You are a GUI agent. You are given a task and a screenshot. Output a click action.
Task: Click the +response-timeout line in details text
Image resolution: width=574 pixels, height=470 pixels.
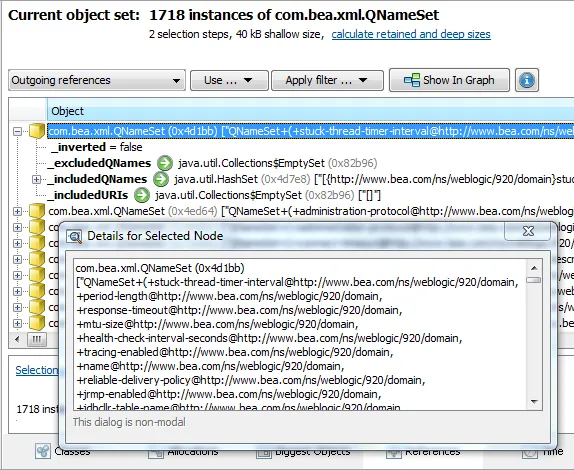(239, 310)
